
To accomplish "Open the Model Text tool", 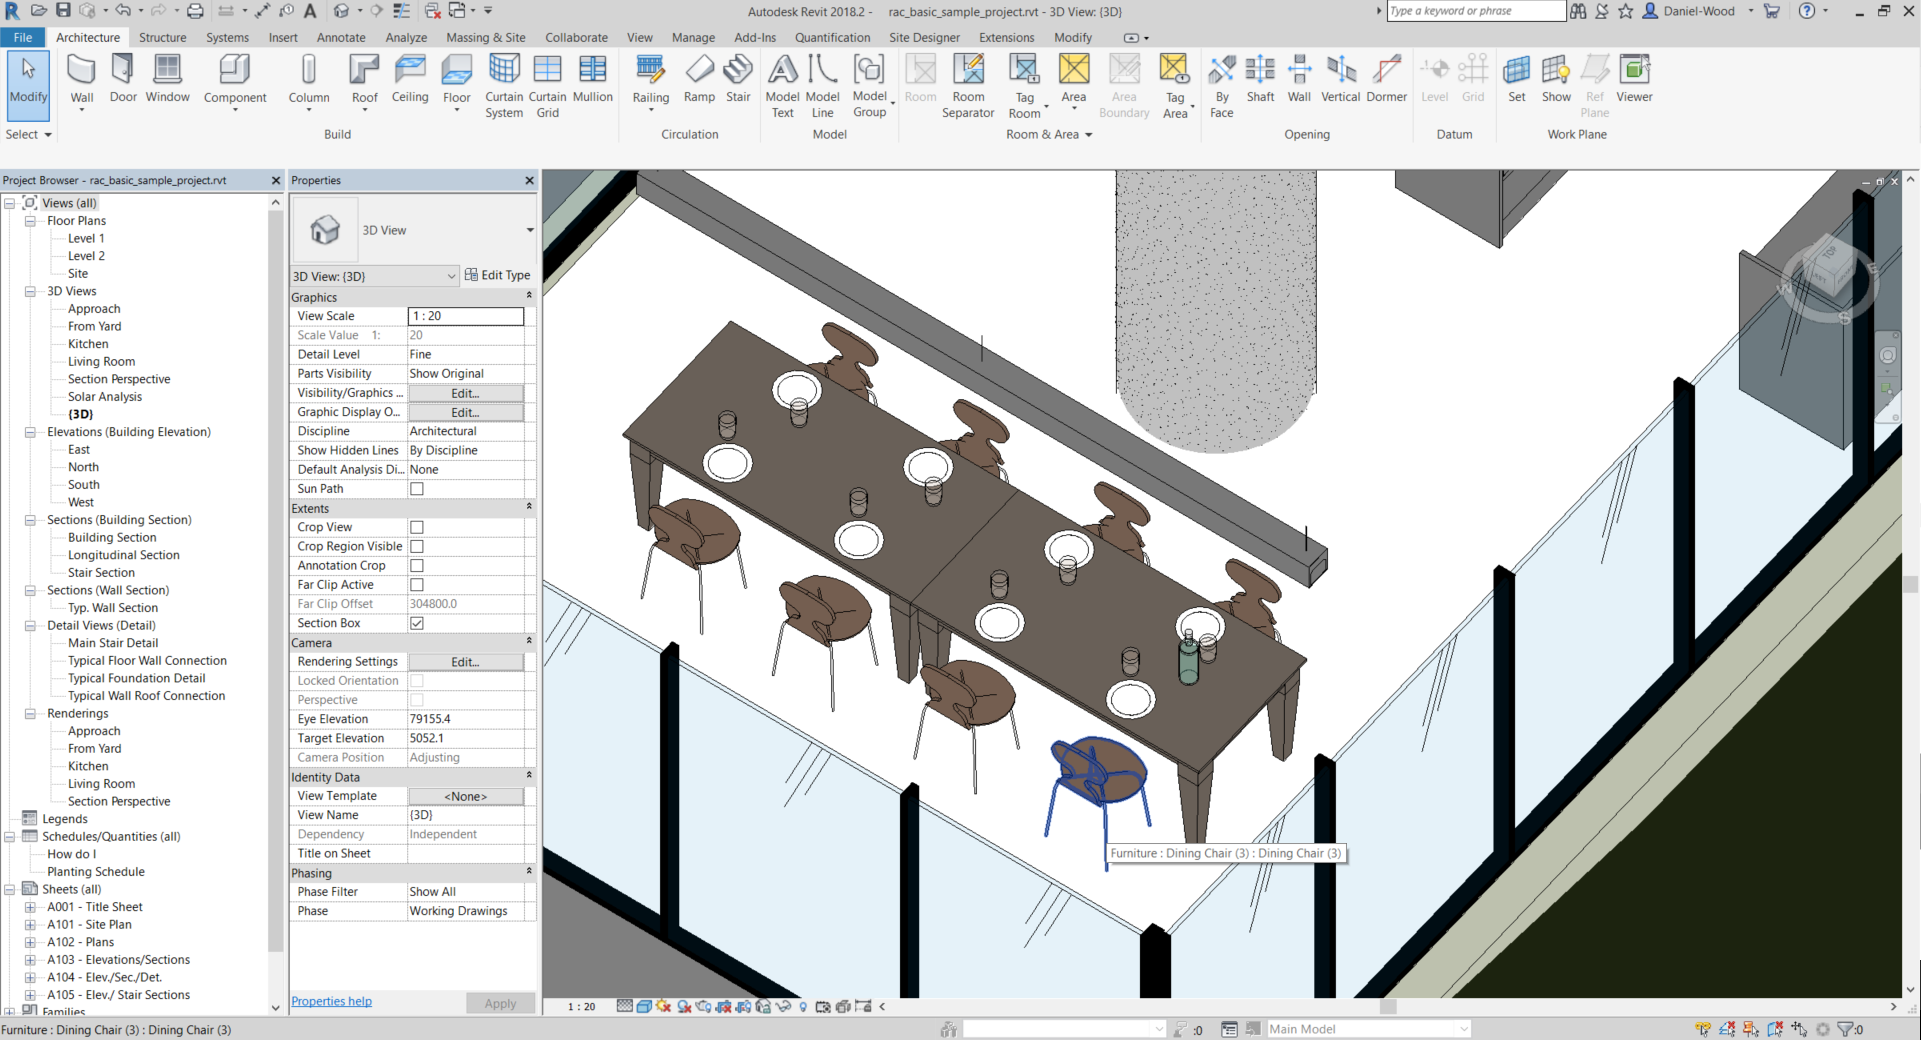I will pos(782,85).
